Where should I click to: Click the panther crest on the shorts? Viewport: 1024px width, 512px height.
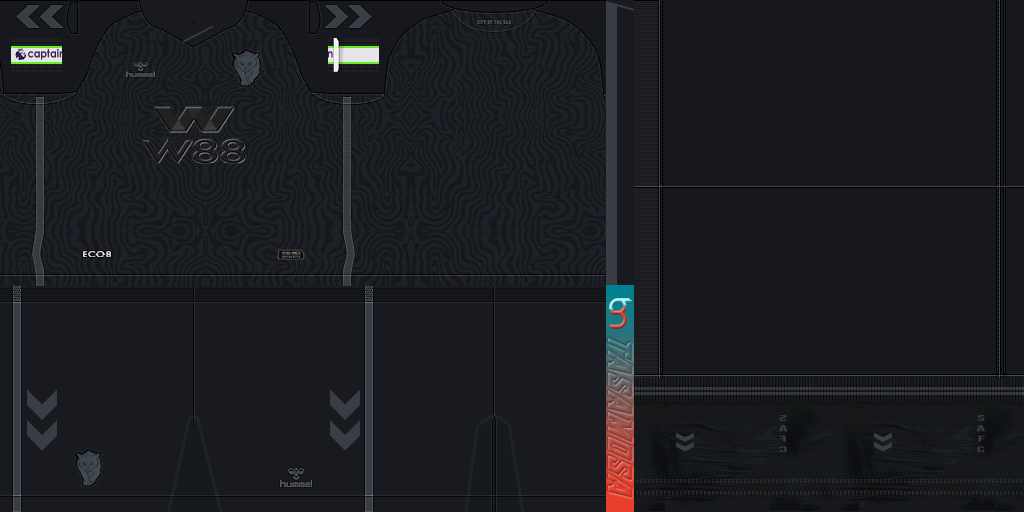[x=89, y=467]
